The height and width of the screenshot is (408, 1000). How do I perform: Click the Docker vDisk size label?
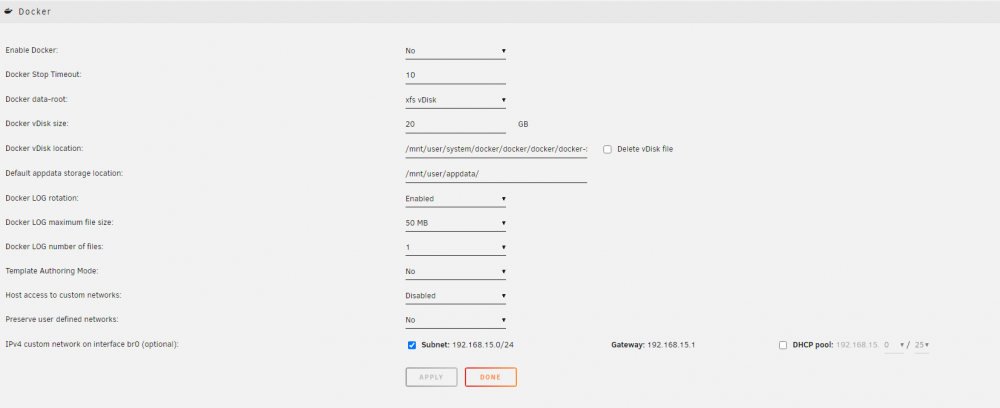coord(37,124)
